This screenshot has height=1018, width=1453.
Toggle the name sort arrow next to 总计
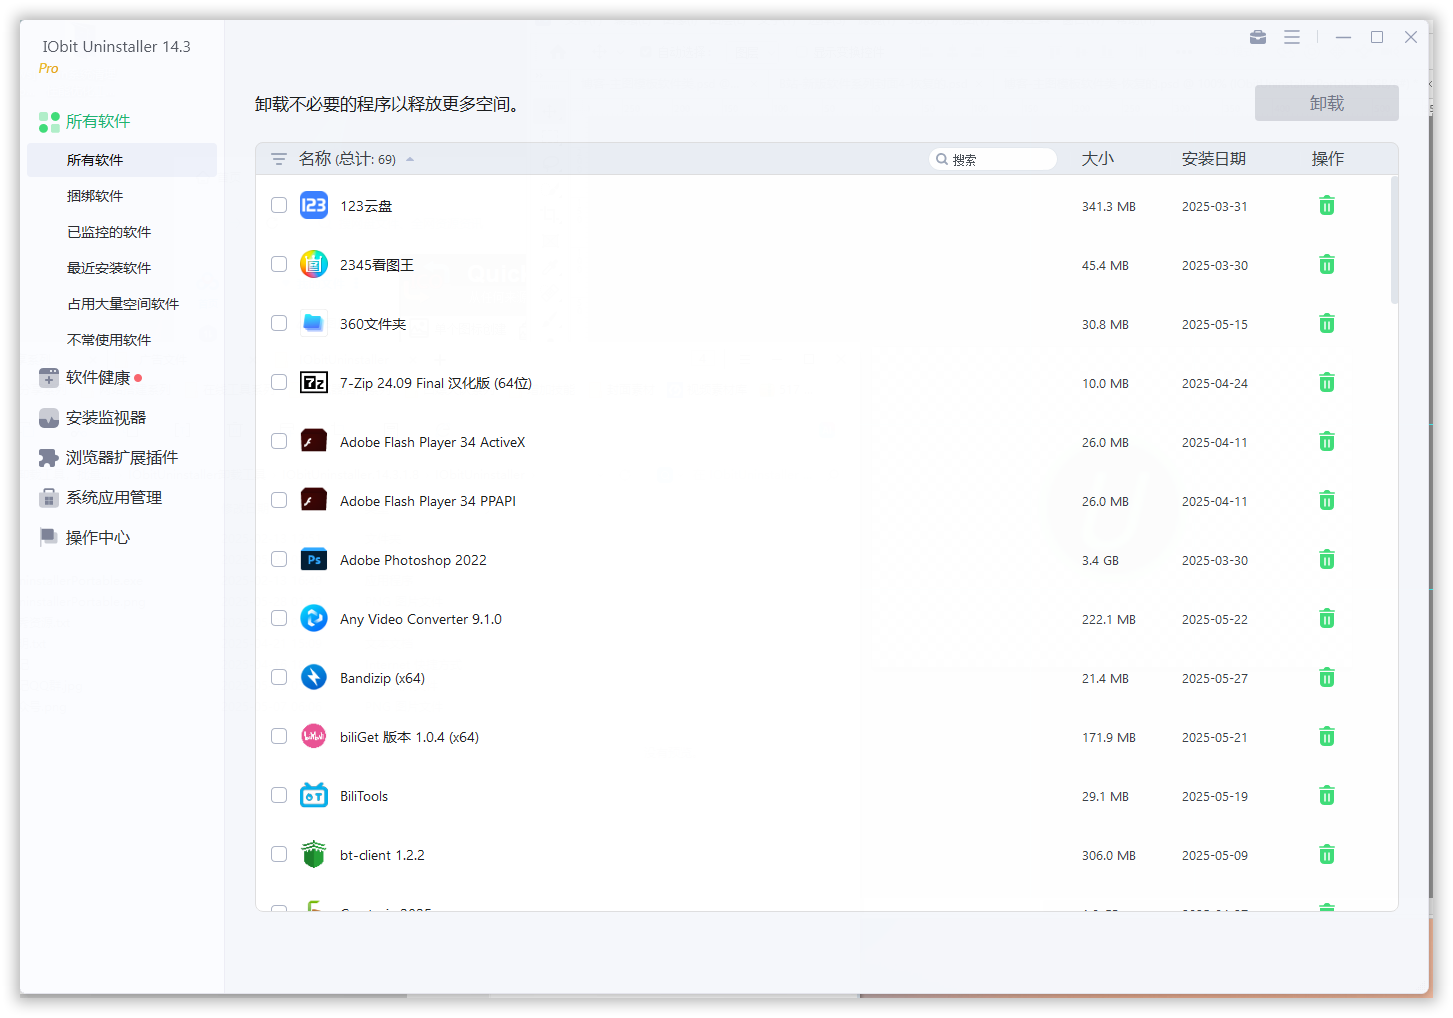coord(410,159)
